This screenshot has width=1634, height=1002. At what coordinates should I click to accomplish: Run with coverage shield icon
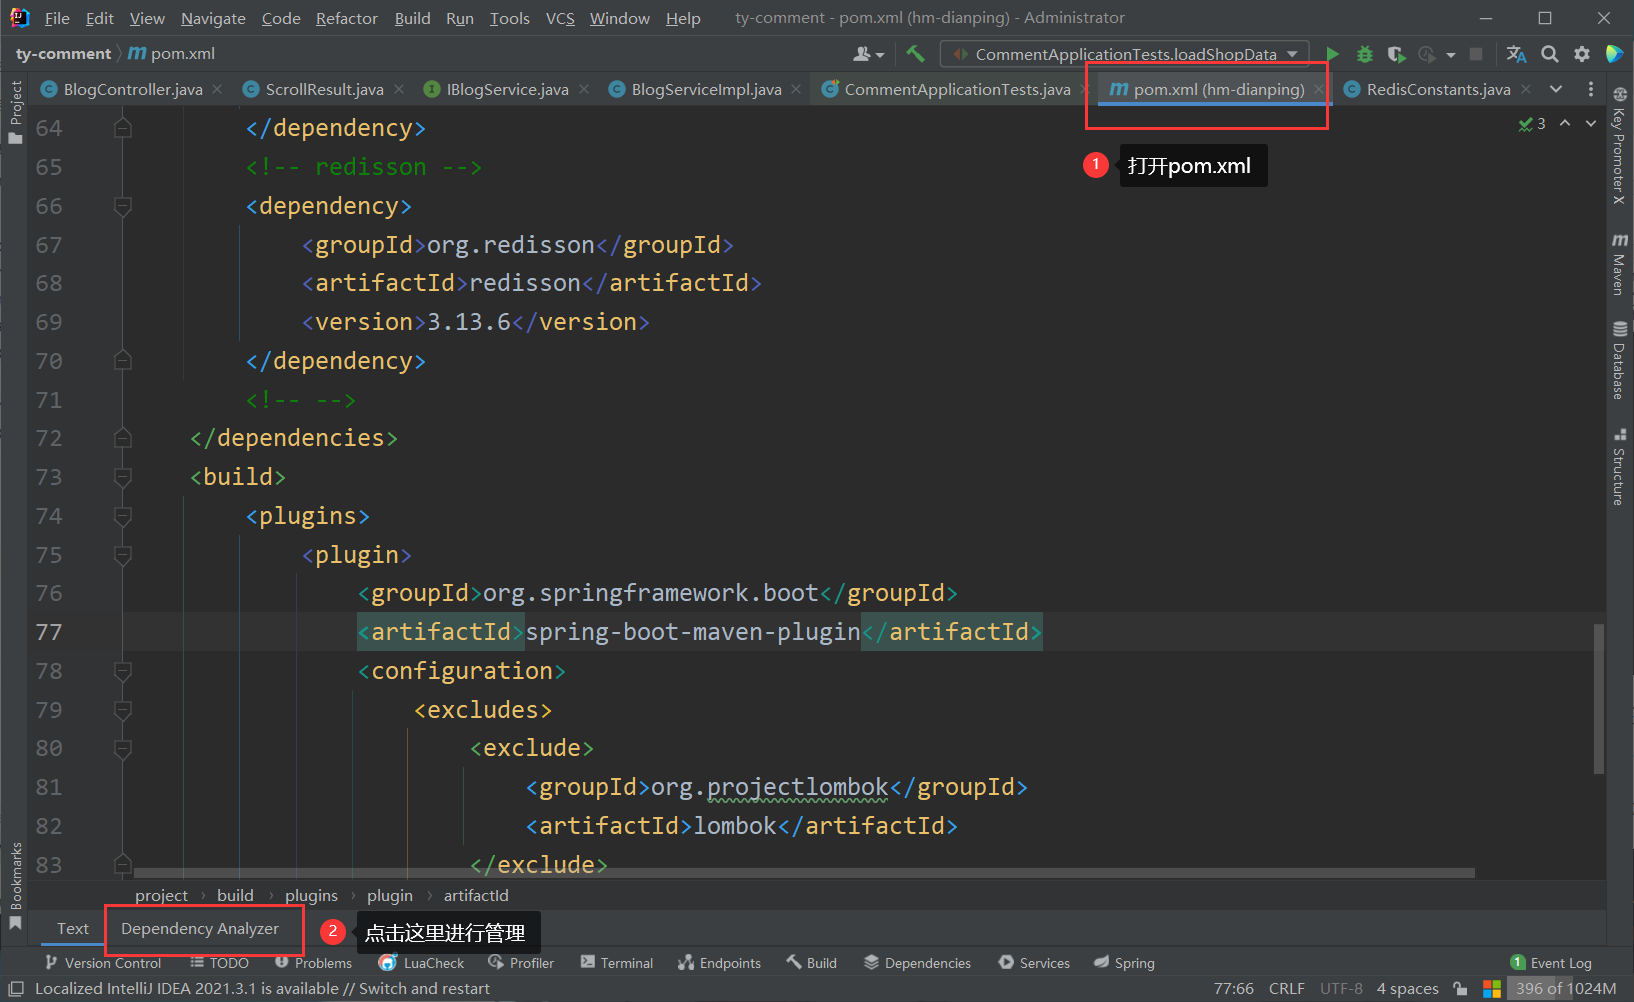(1397, 54)
